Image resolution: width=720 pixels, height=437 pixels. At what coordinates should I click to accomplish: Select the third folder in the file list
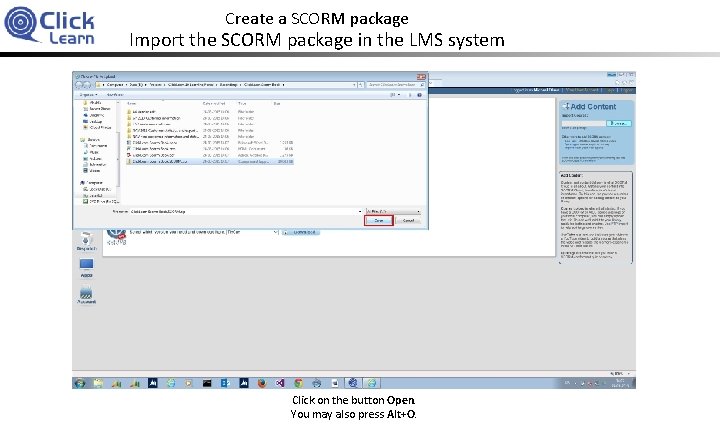(x=210, y=124)
